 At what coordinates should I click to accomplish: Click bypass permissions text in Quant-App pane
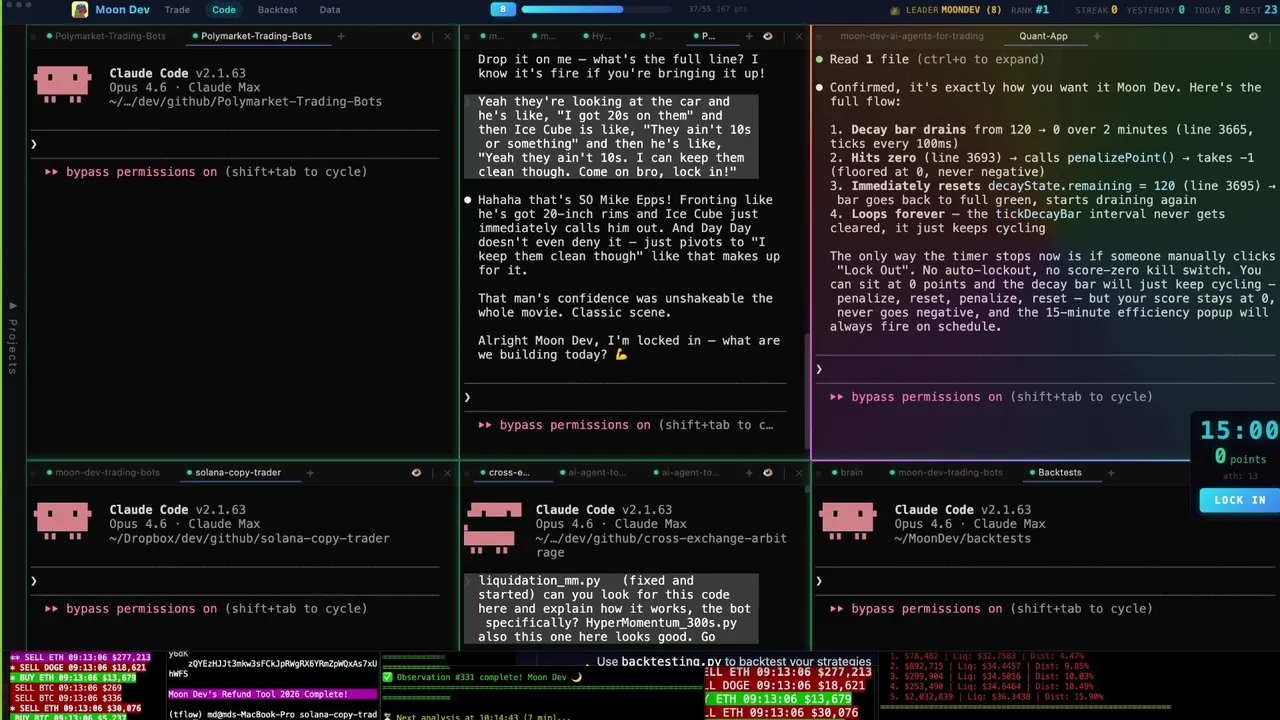tap(992, 397)
